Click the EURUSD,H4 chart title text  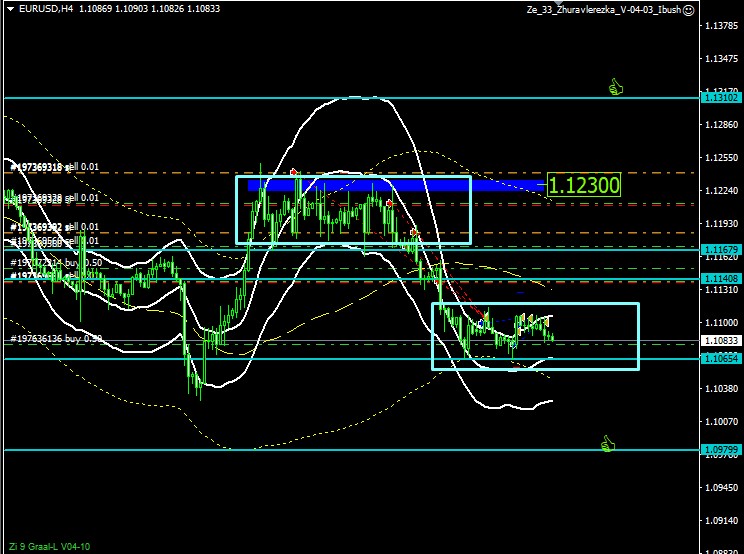point(38,8)
